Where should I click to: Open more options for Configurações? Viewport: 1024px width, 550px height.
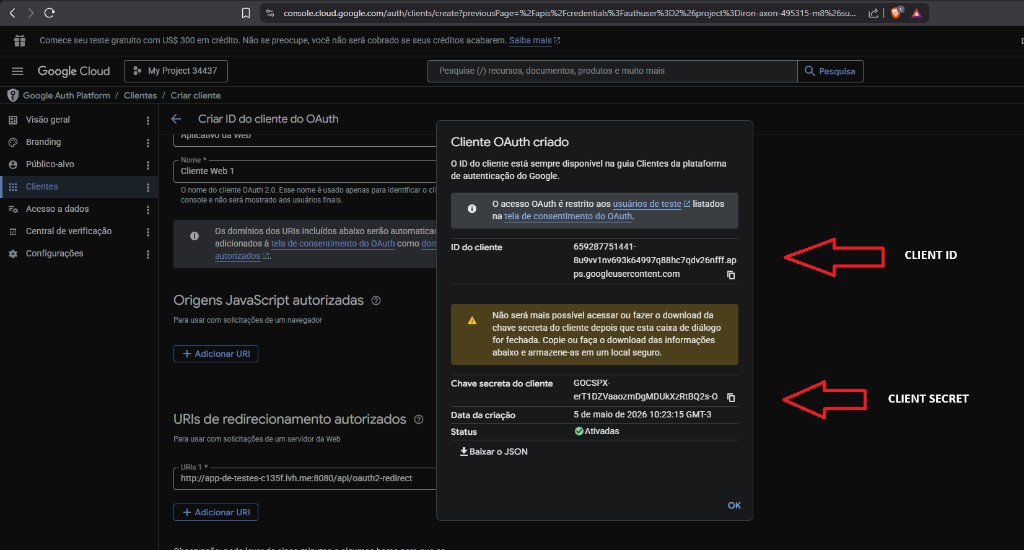[x=148, y=253]
